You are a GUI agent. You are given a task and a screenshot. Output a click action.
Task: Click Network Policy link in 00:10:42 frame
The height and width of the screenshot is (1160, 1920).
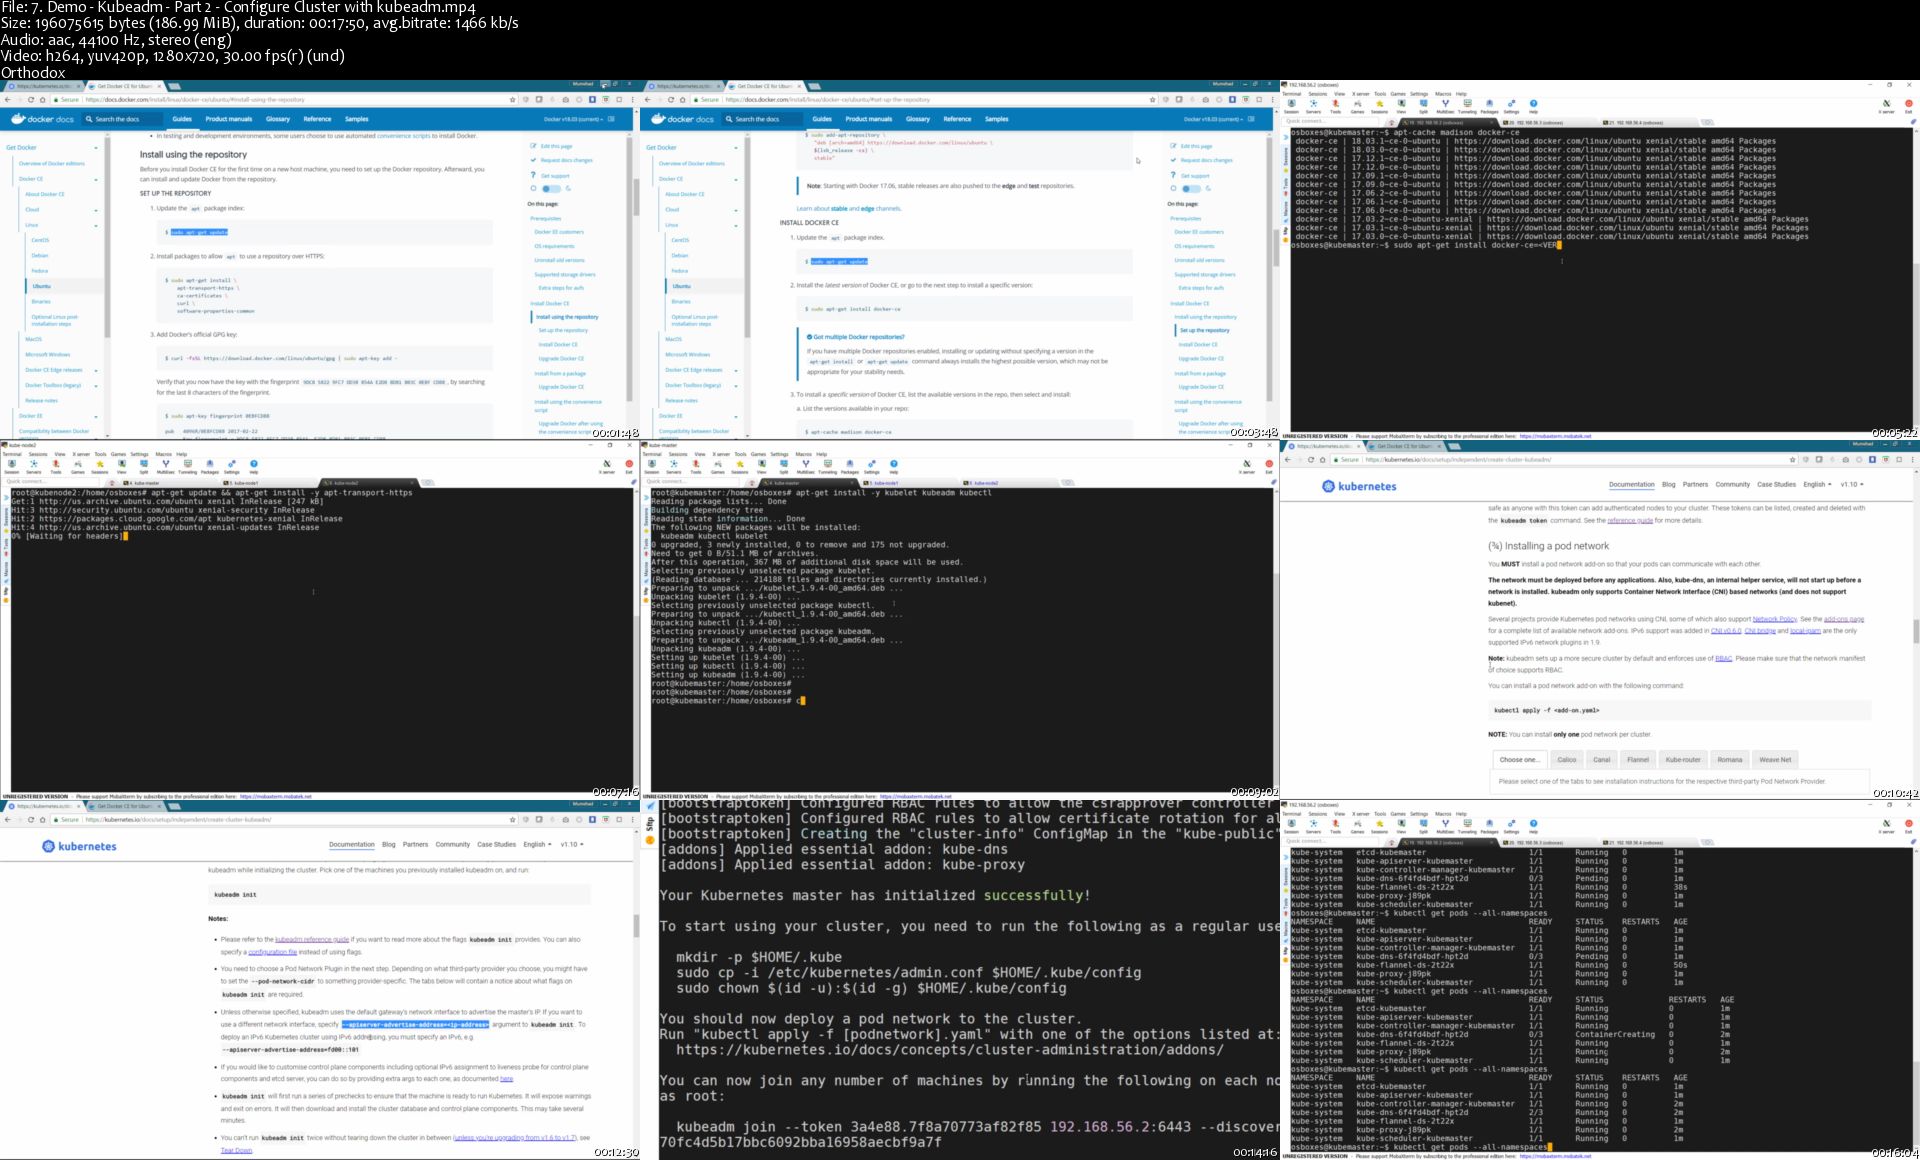(x=1774, y=619)
